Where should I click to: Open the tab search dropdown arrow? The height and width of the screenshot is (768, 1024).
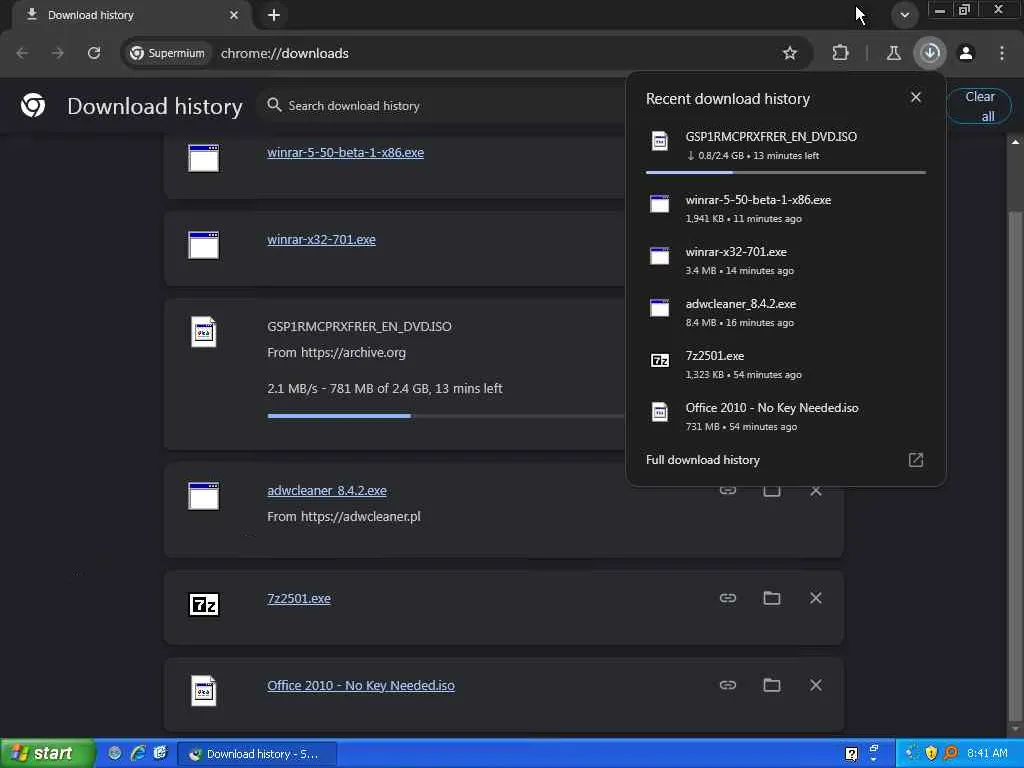904,15
